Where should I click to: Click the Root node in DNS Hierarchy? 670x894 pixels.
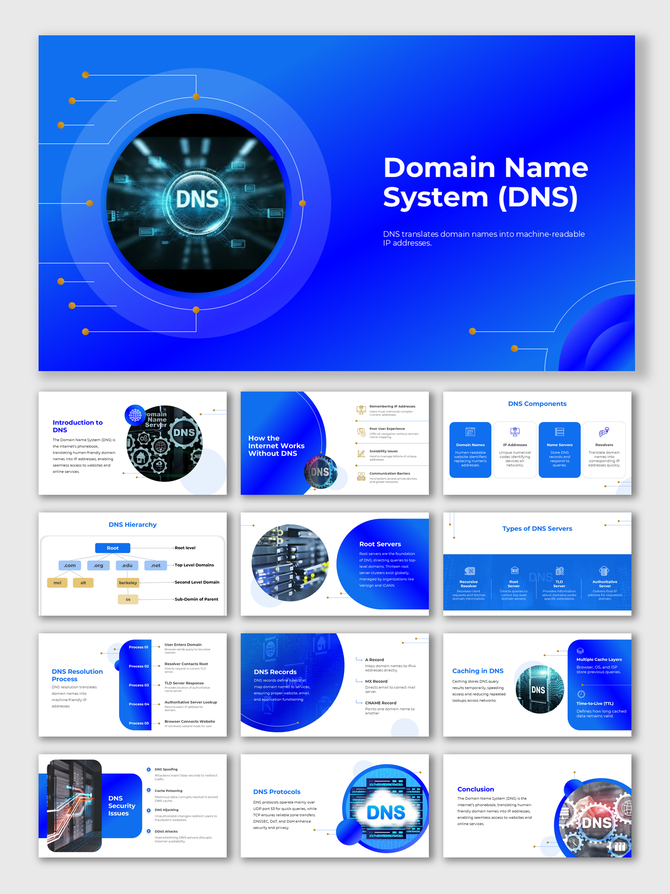[113, 548]
